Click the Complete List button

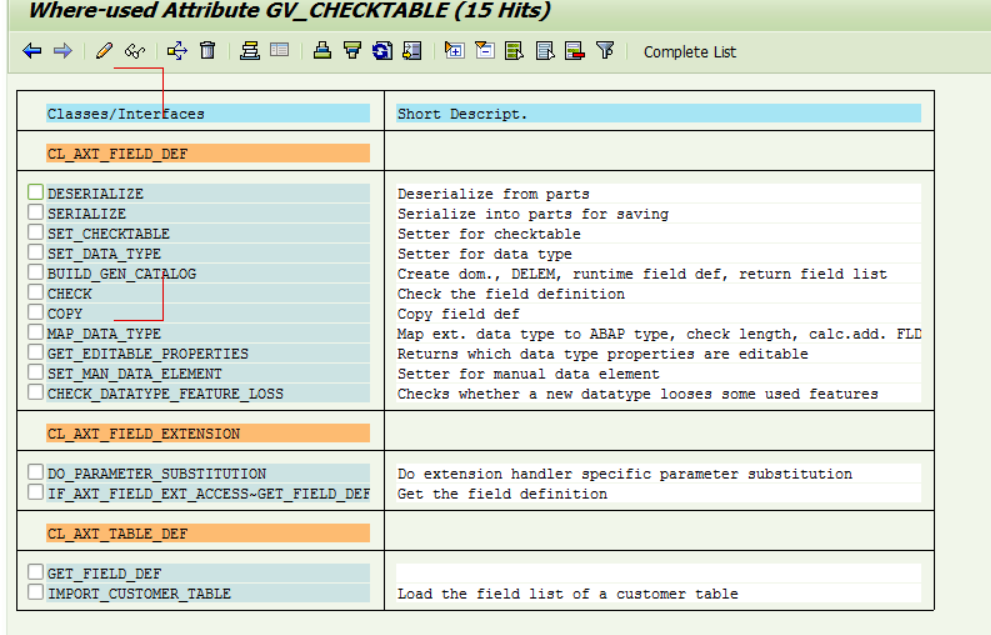[690, 52]
